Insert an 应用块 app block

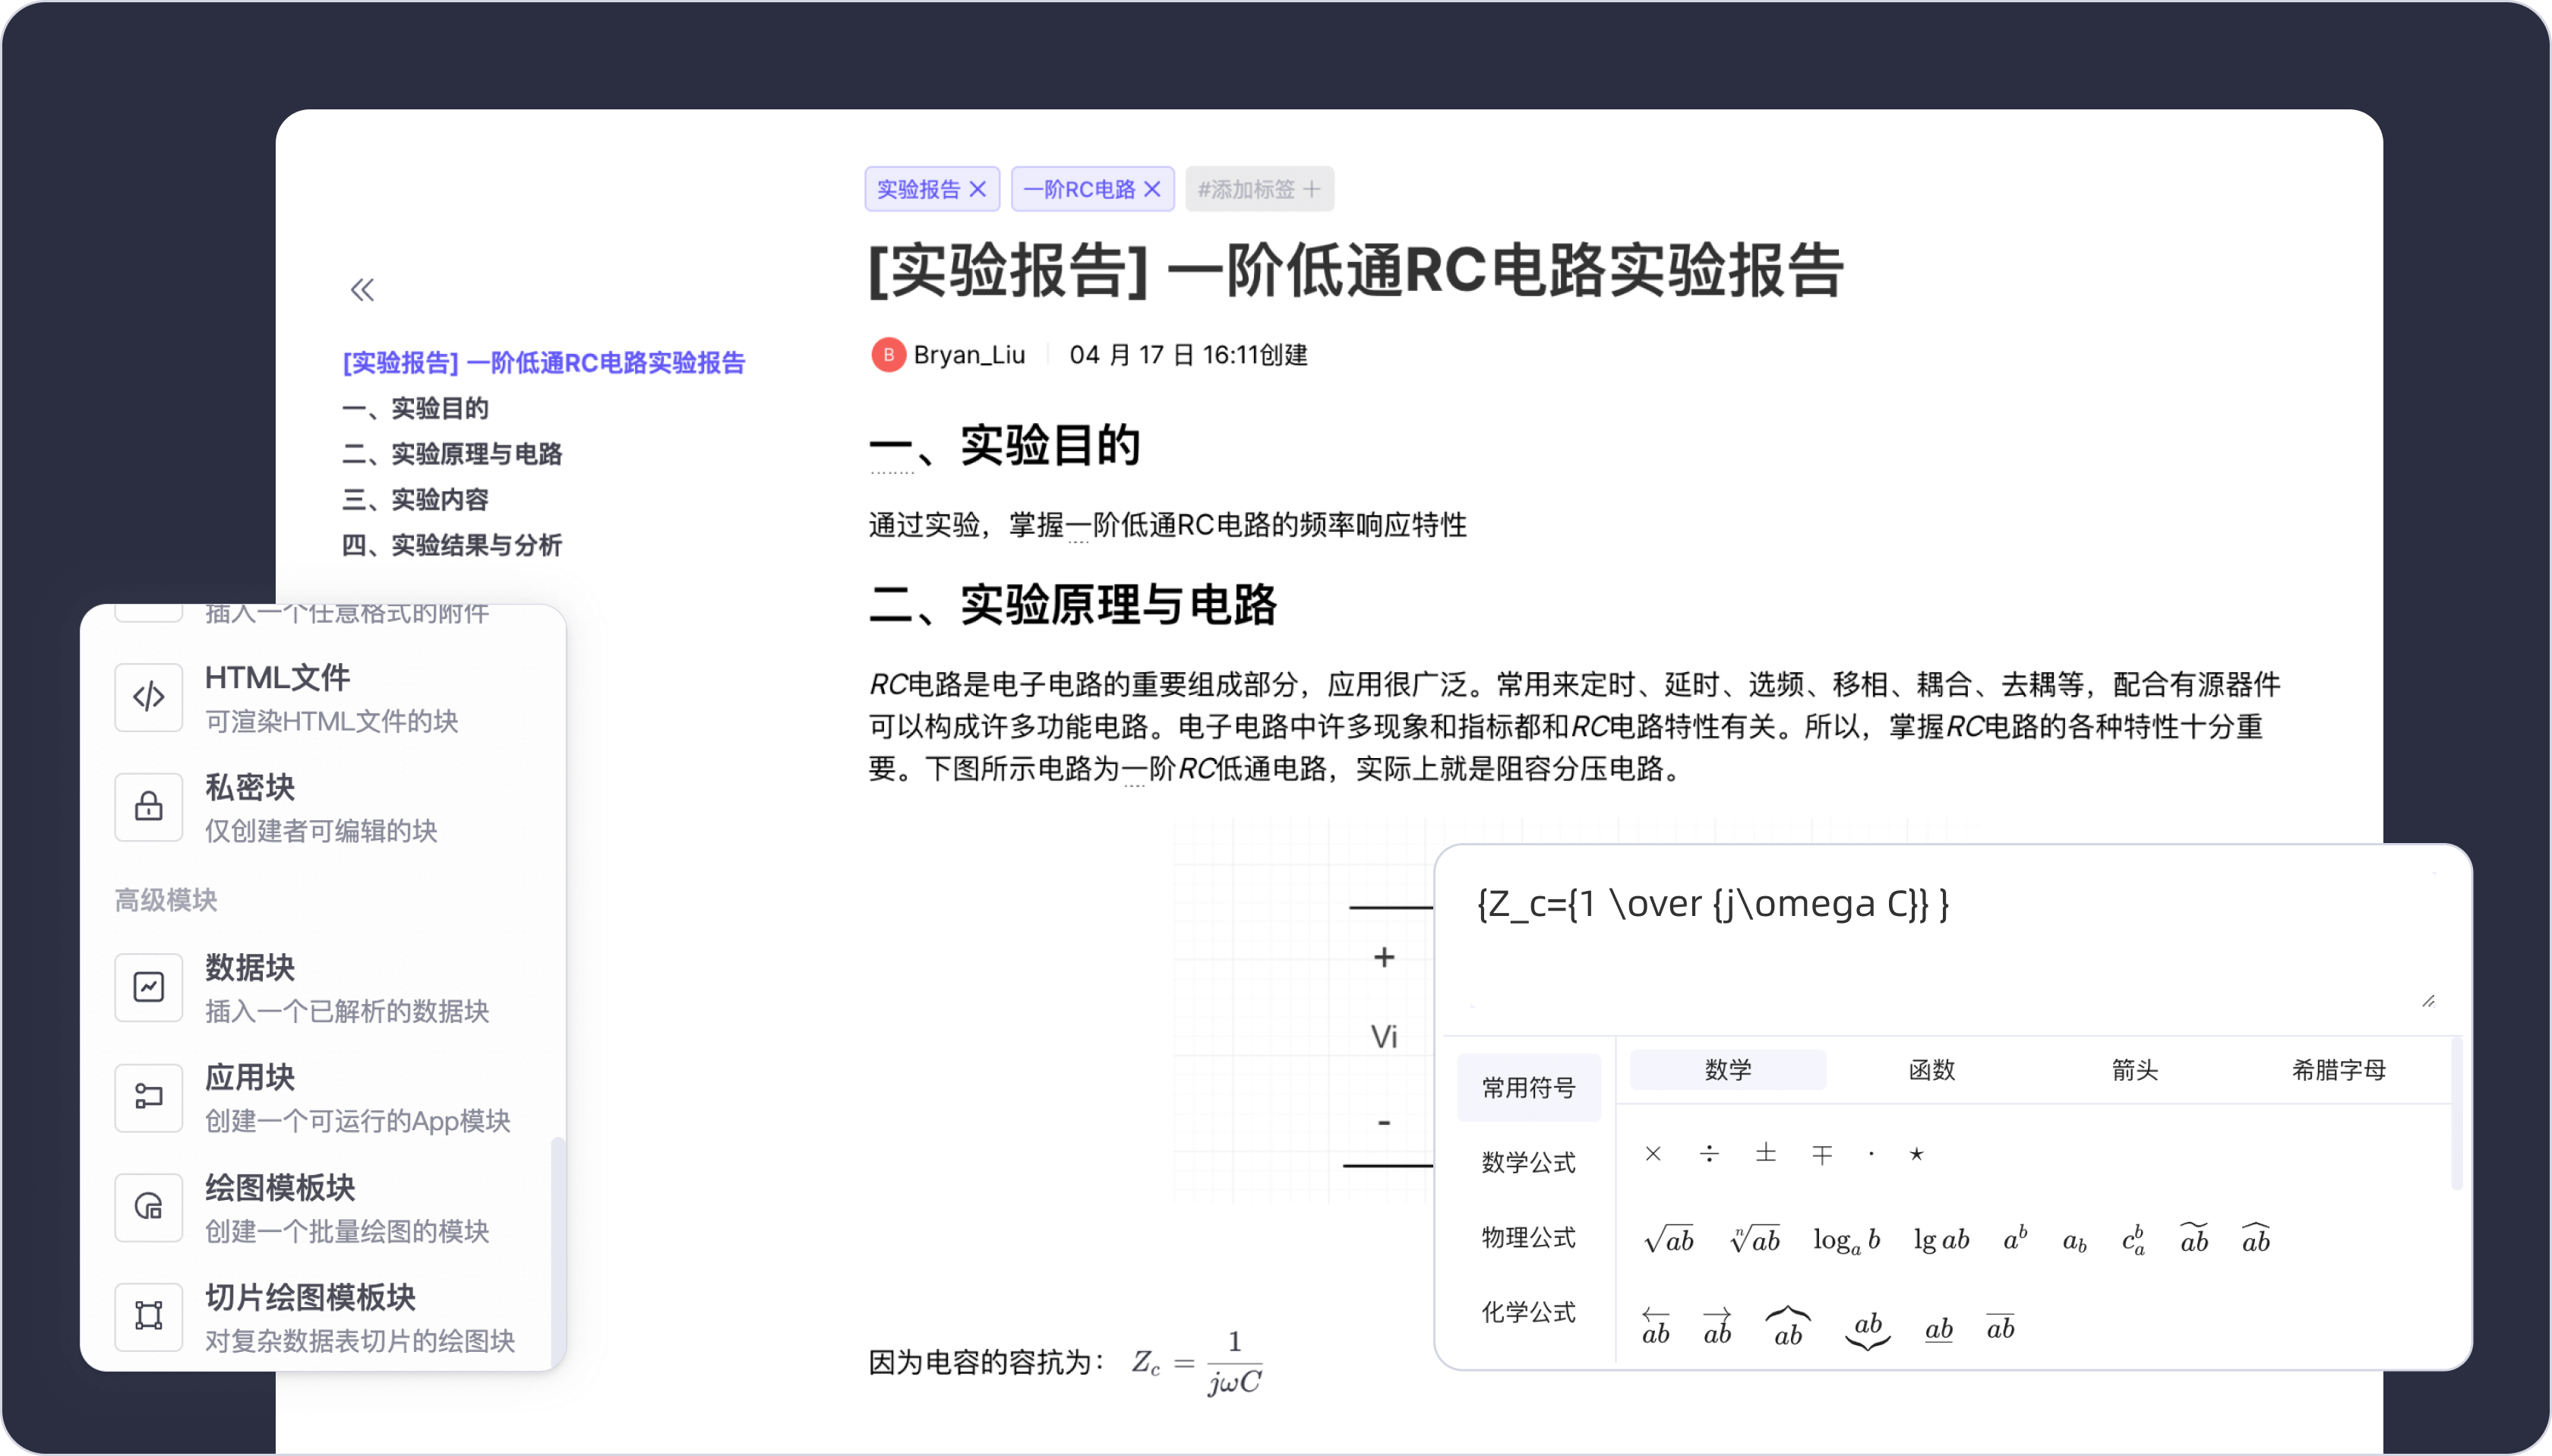[323, 1097]
